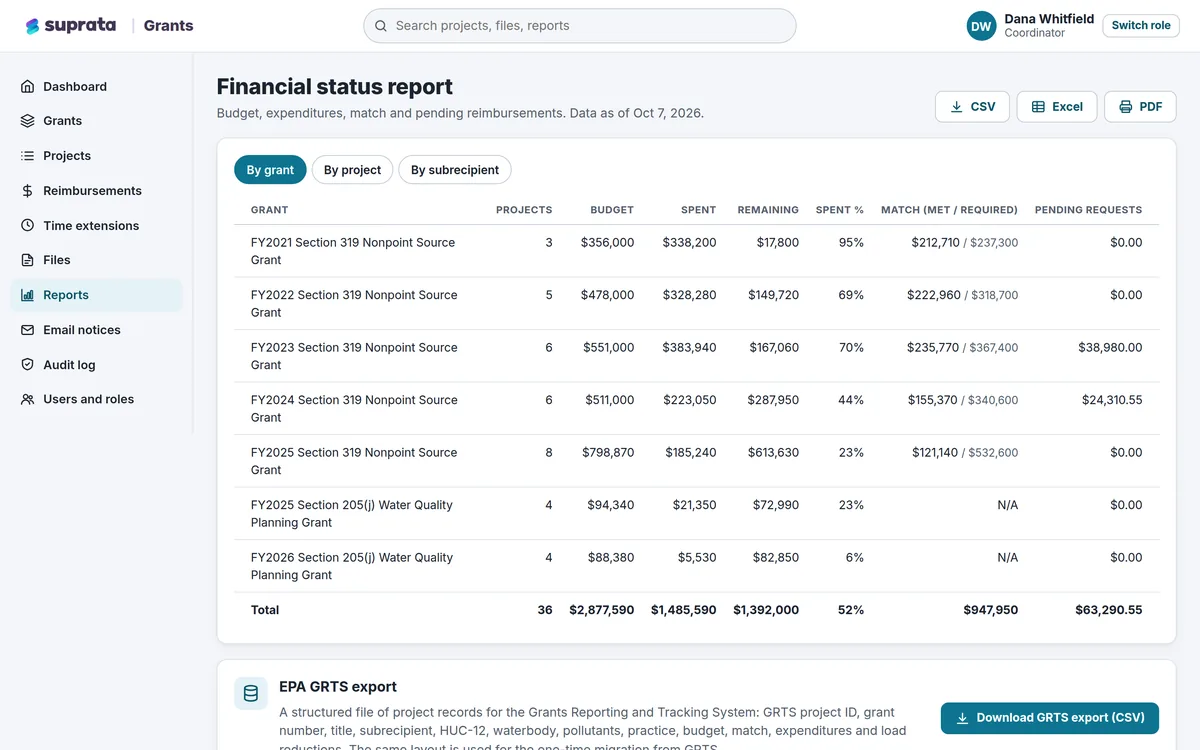Click the 95% spent cell
Image resolution: width=1200 pixels, height=750 pixels.
[851, 243]
